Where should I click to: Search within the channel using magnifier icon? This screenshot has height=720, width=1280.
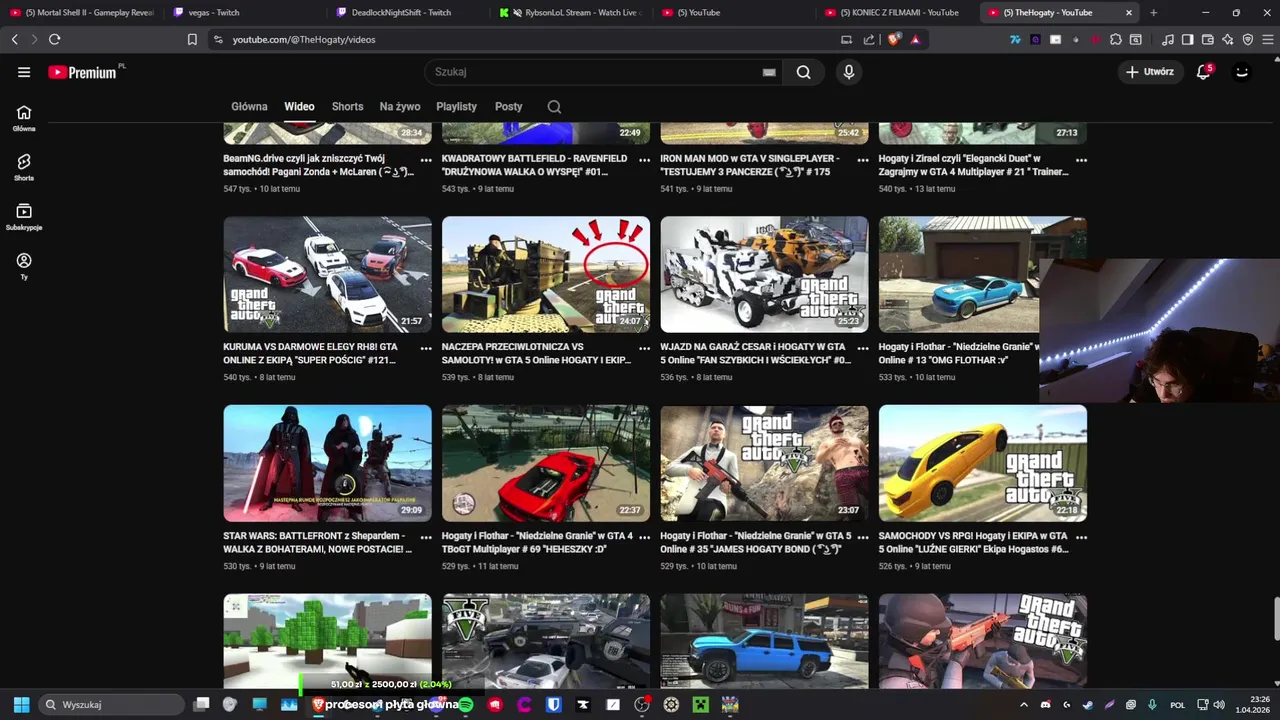(x=554, y=107)
